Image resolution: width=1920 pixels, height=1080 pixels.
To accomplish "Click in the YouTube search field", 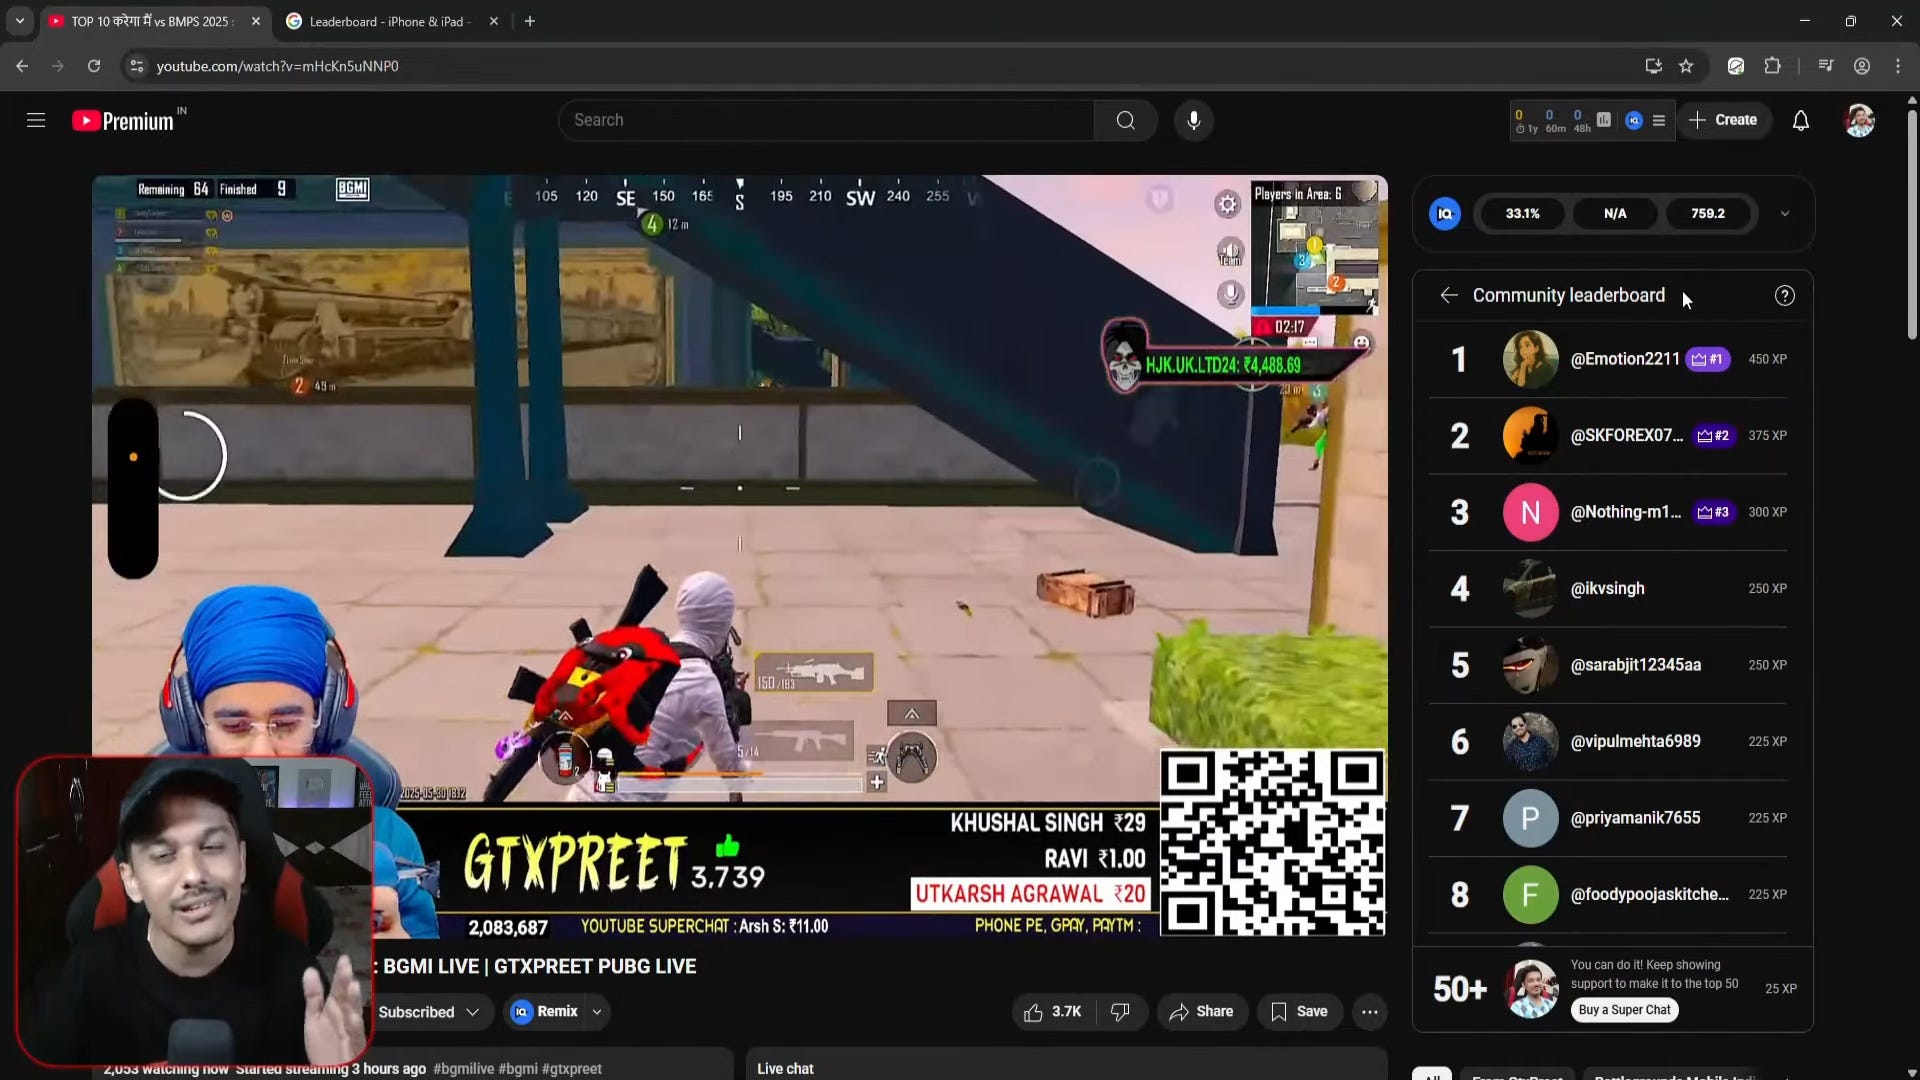I will 826,121.
